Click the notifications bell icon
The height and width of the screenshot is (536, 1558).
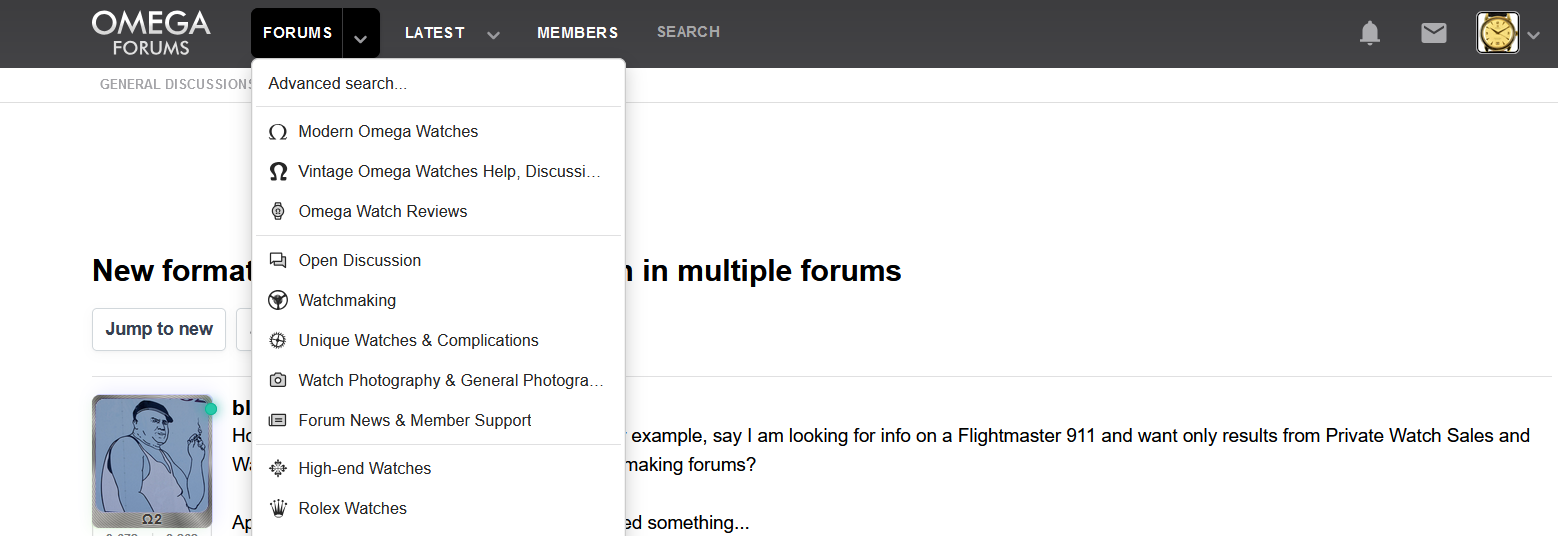tap(1369, 33)
